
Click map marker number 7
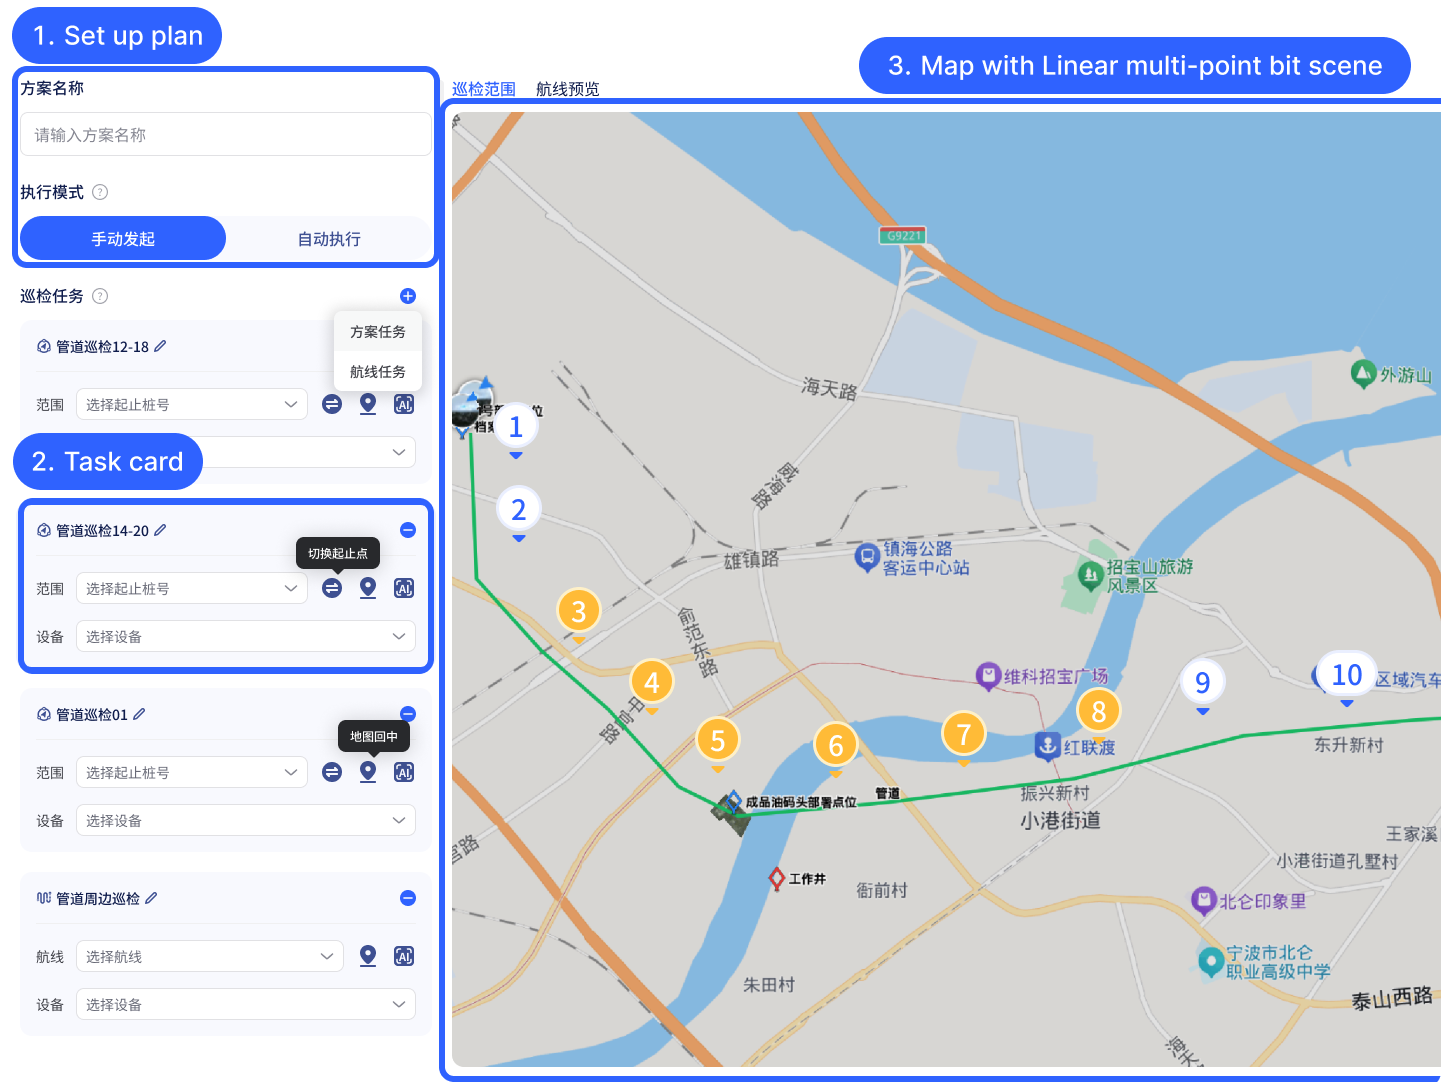pos(963,735)
